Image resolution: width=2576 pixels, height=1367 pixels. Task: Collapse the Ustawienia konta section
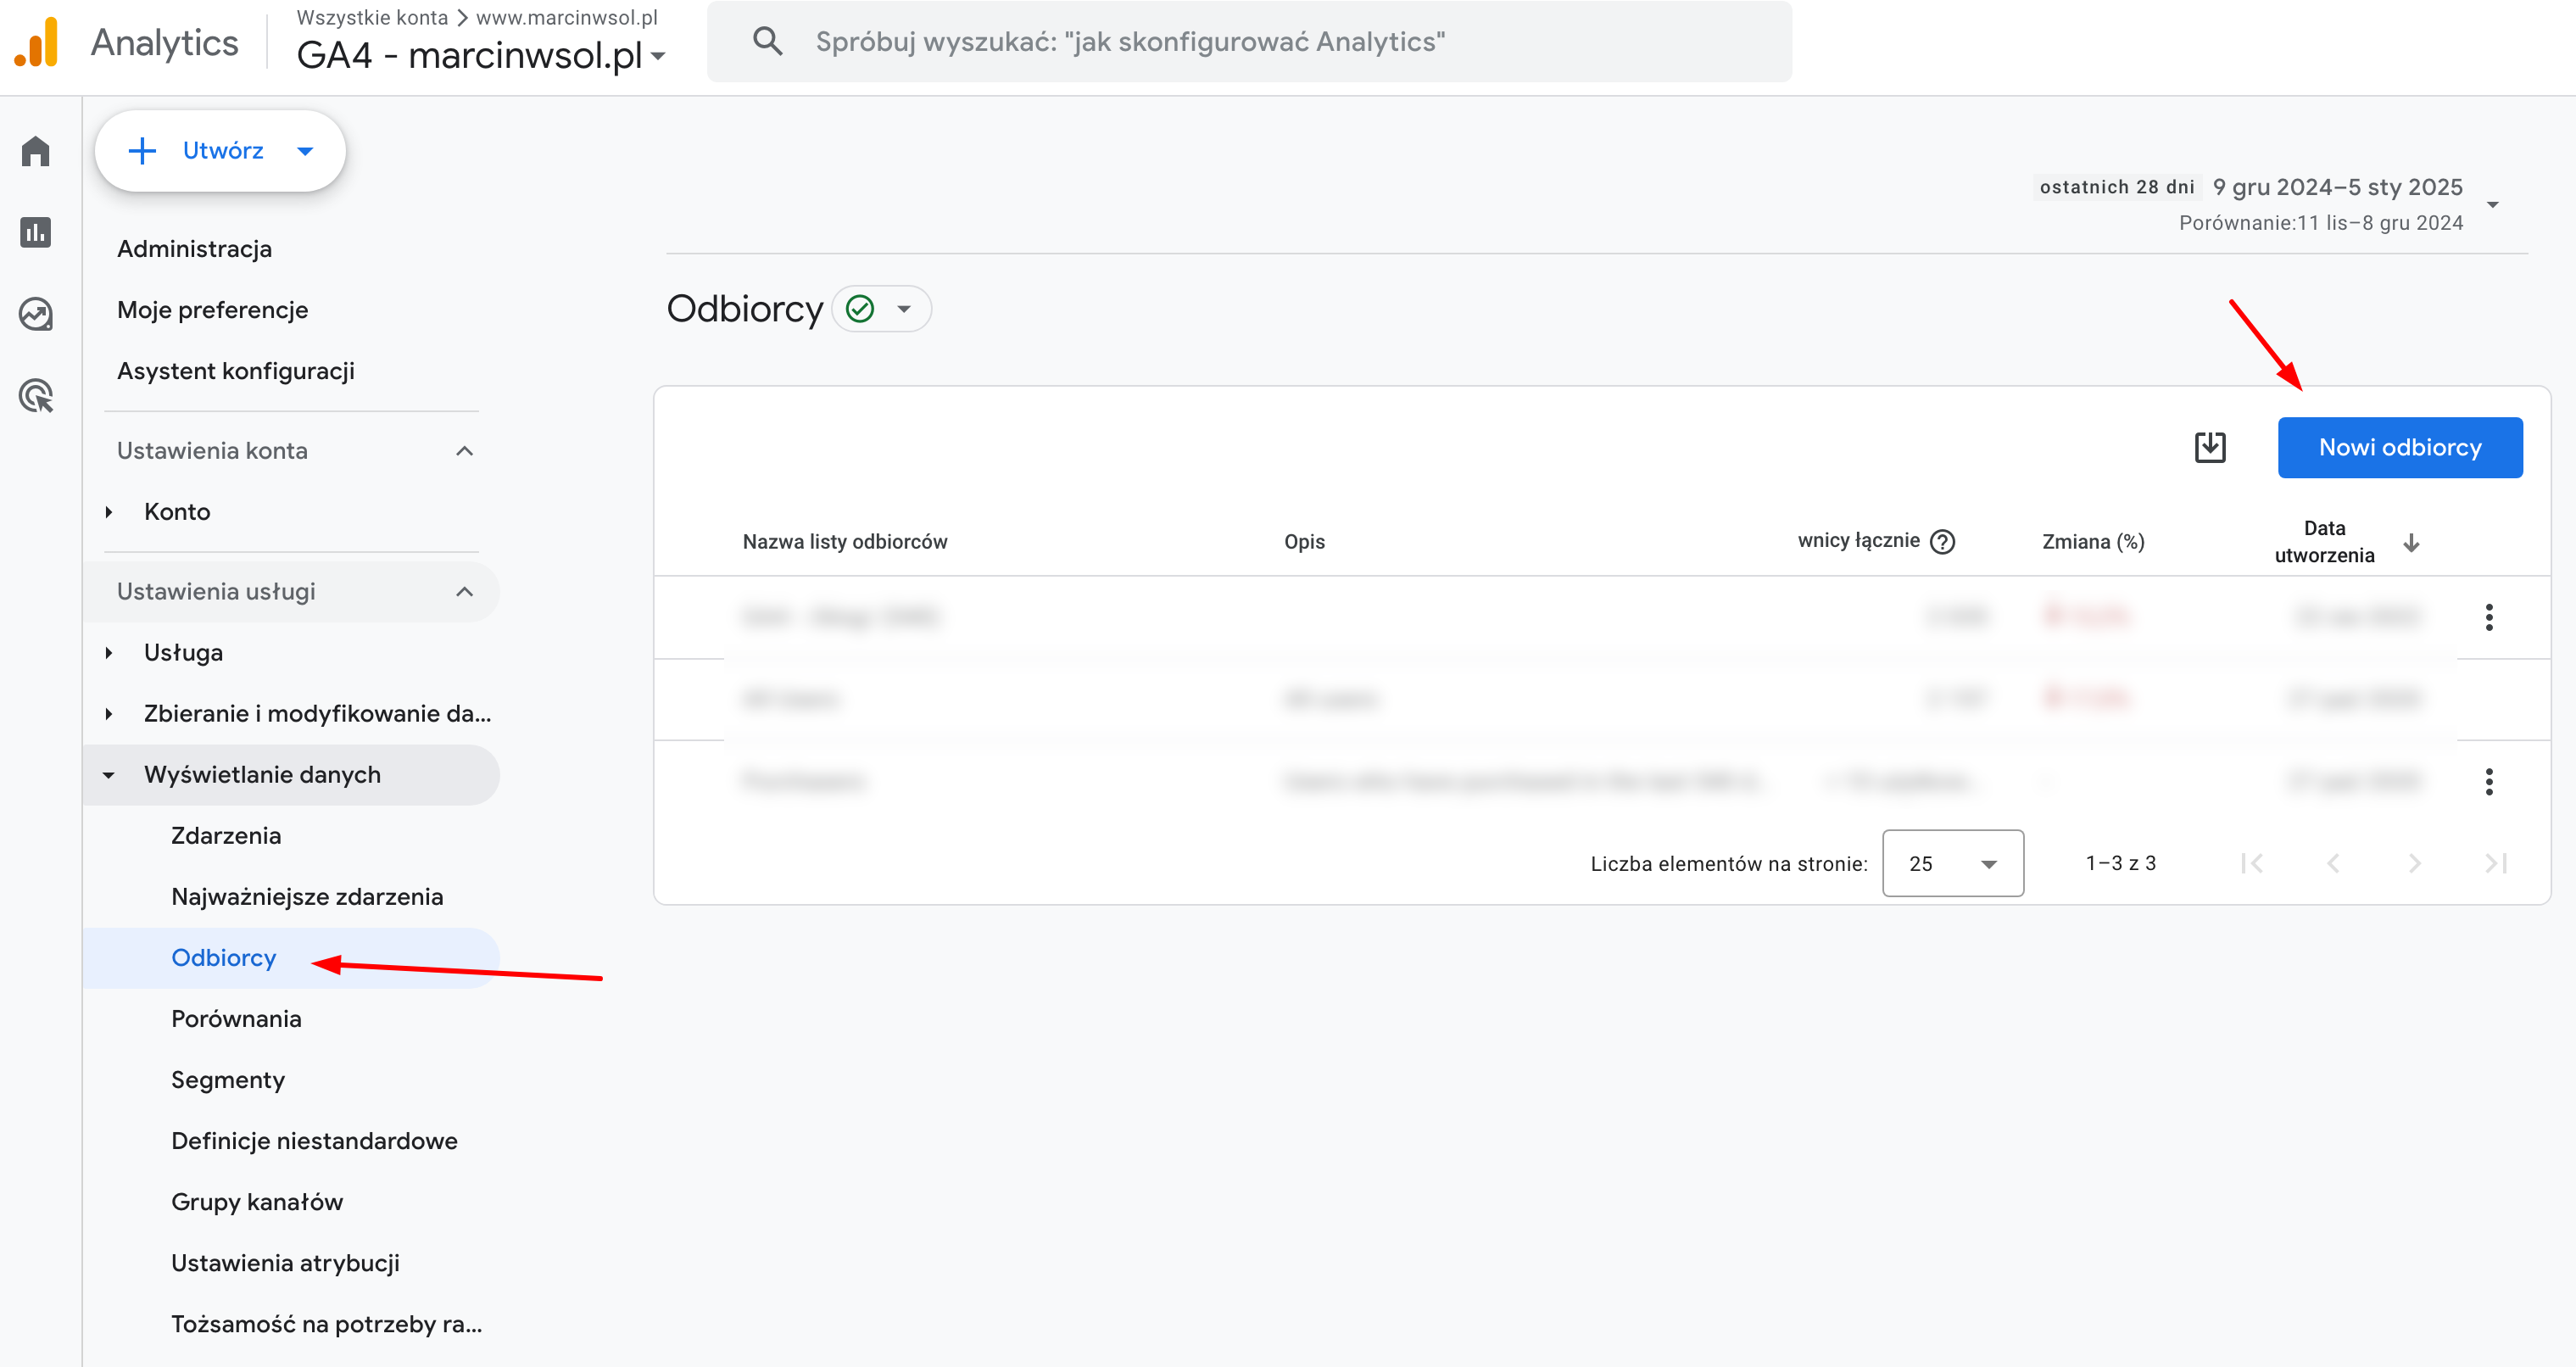pos(464,451)
